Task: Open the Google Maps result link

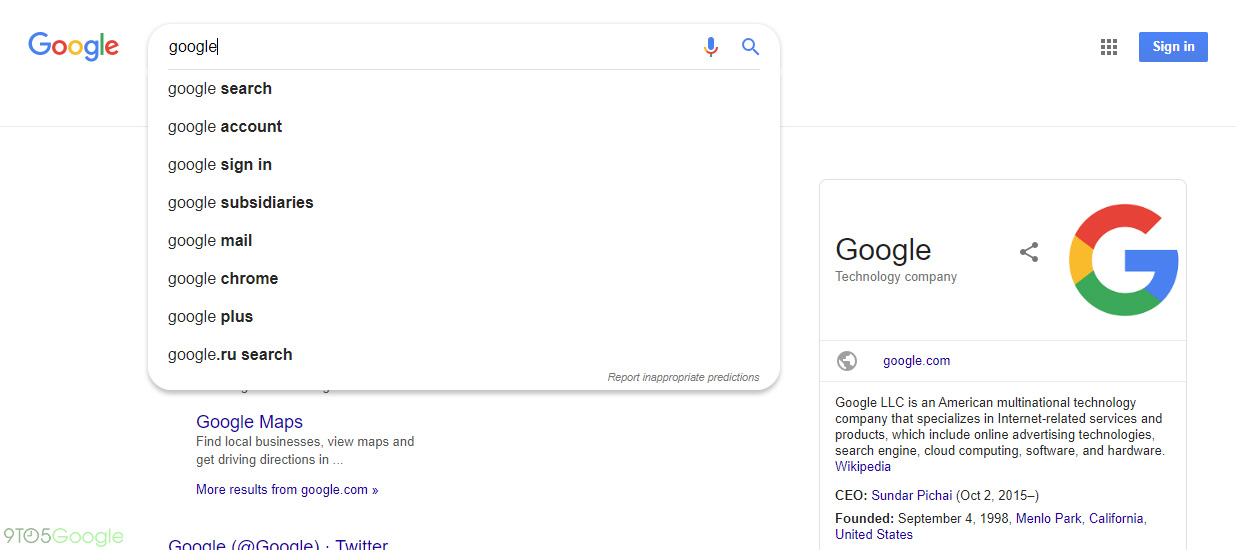Action: (249, 422)
